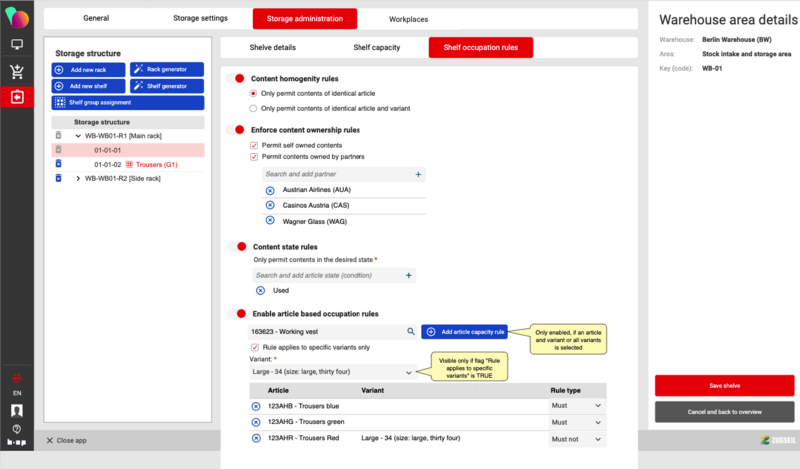
Task: Click the article state search field
Action: pyautogui.click(x=325, y=275)
